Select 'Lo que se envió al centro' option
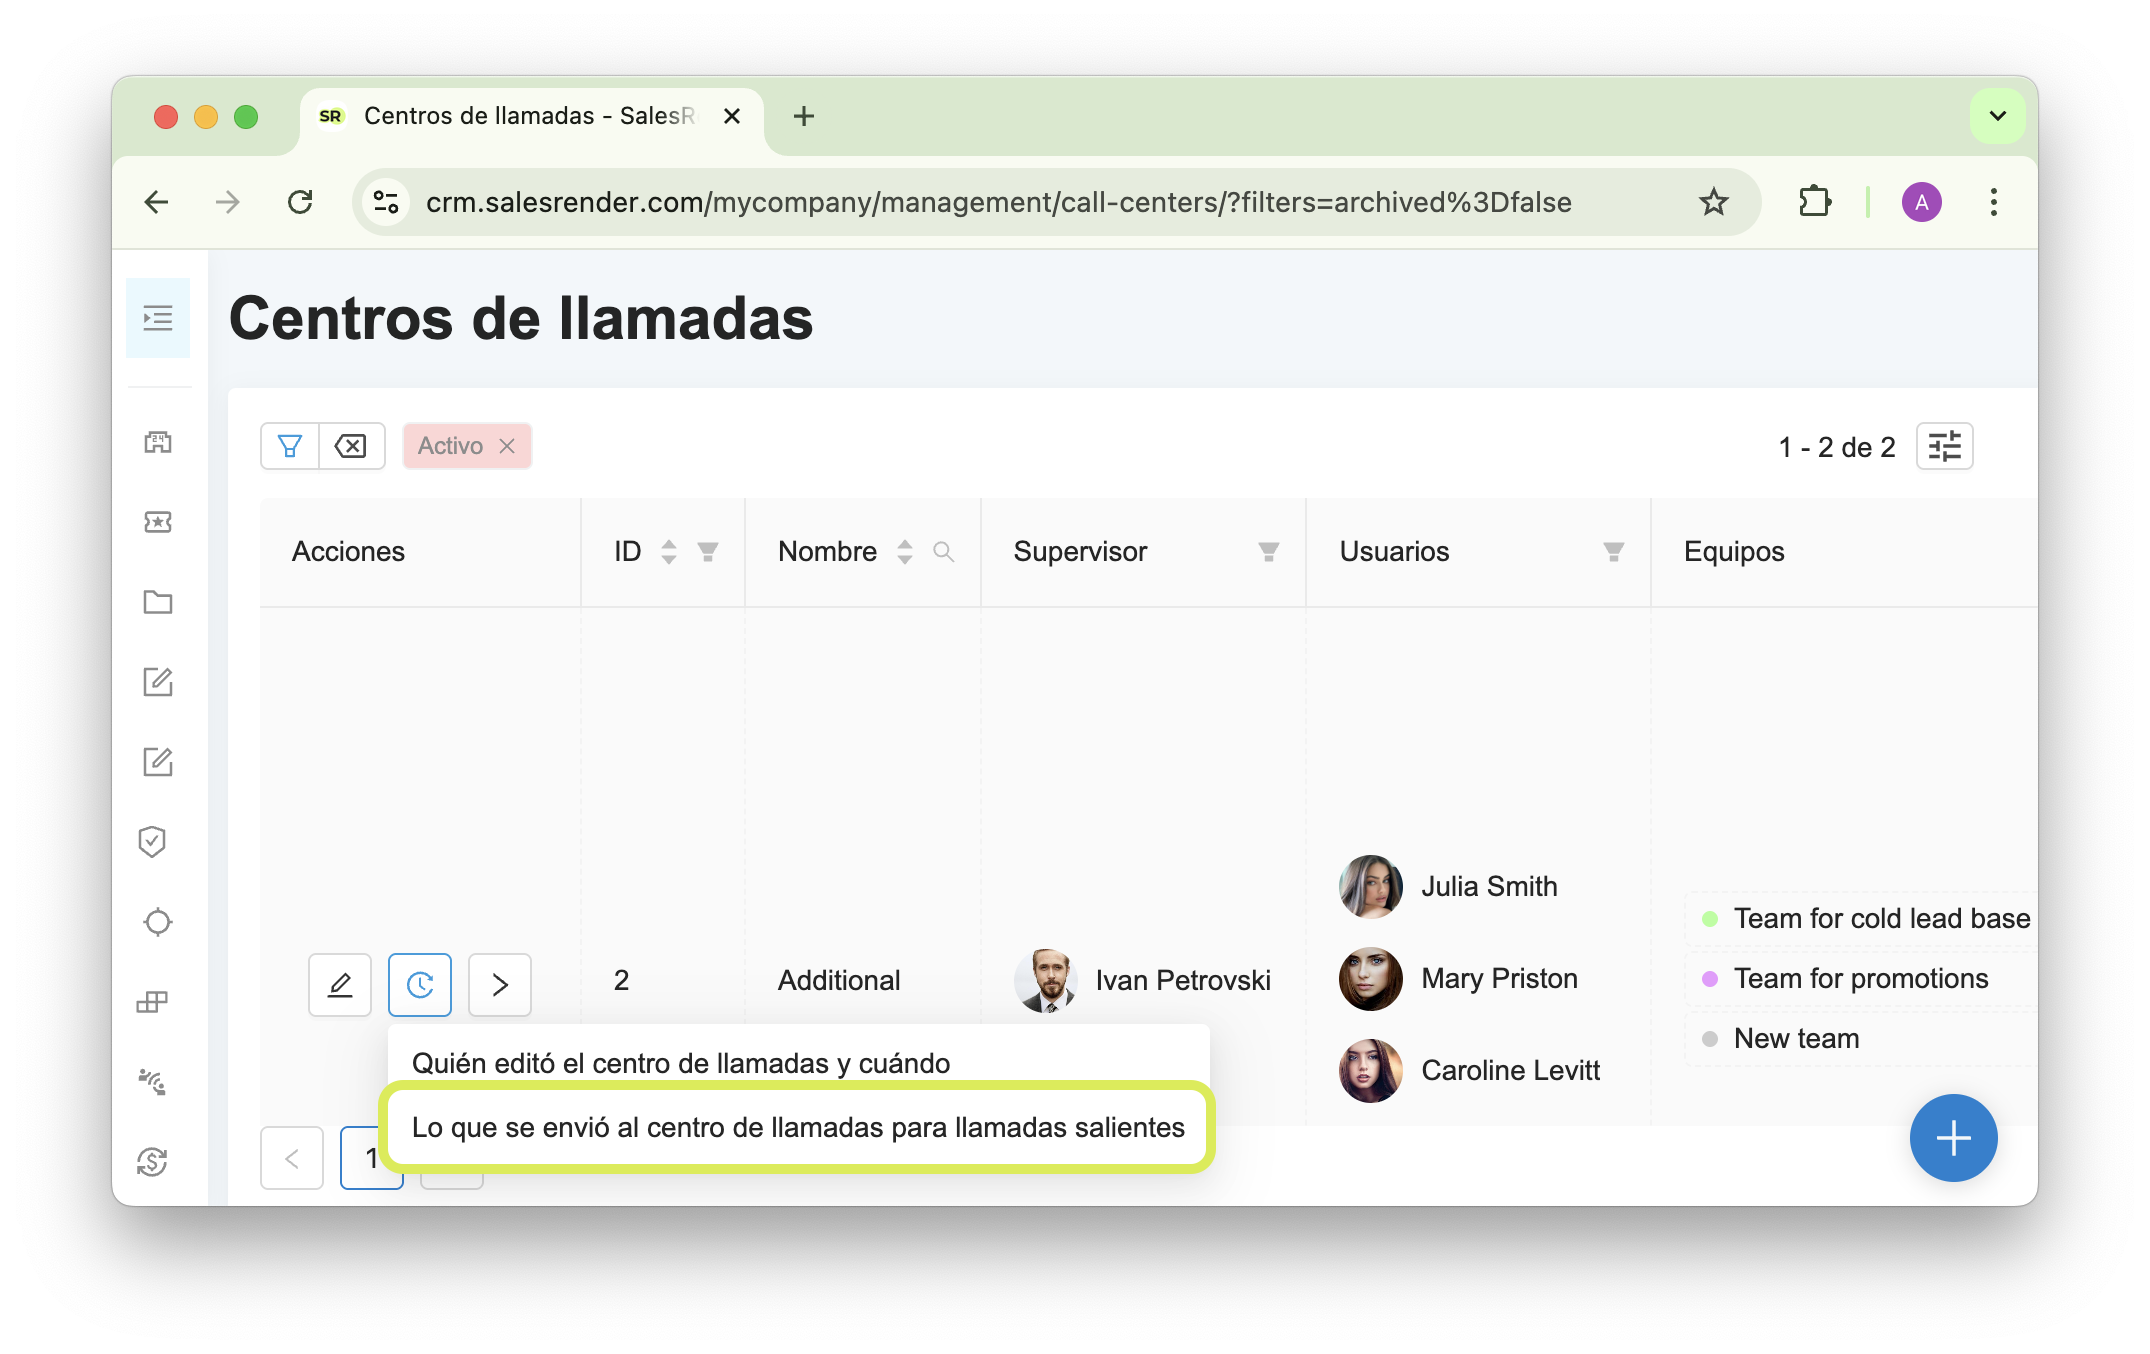2150x1354 pixels. pyautogui.click(x=798, y=1128)
